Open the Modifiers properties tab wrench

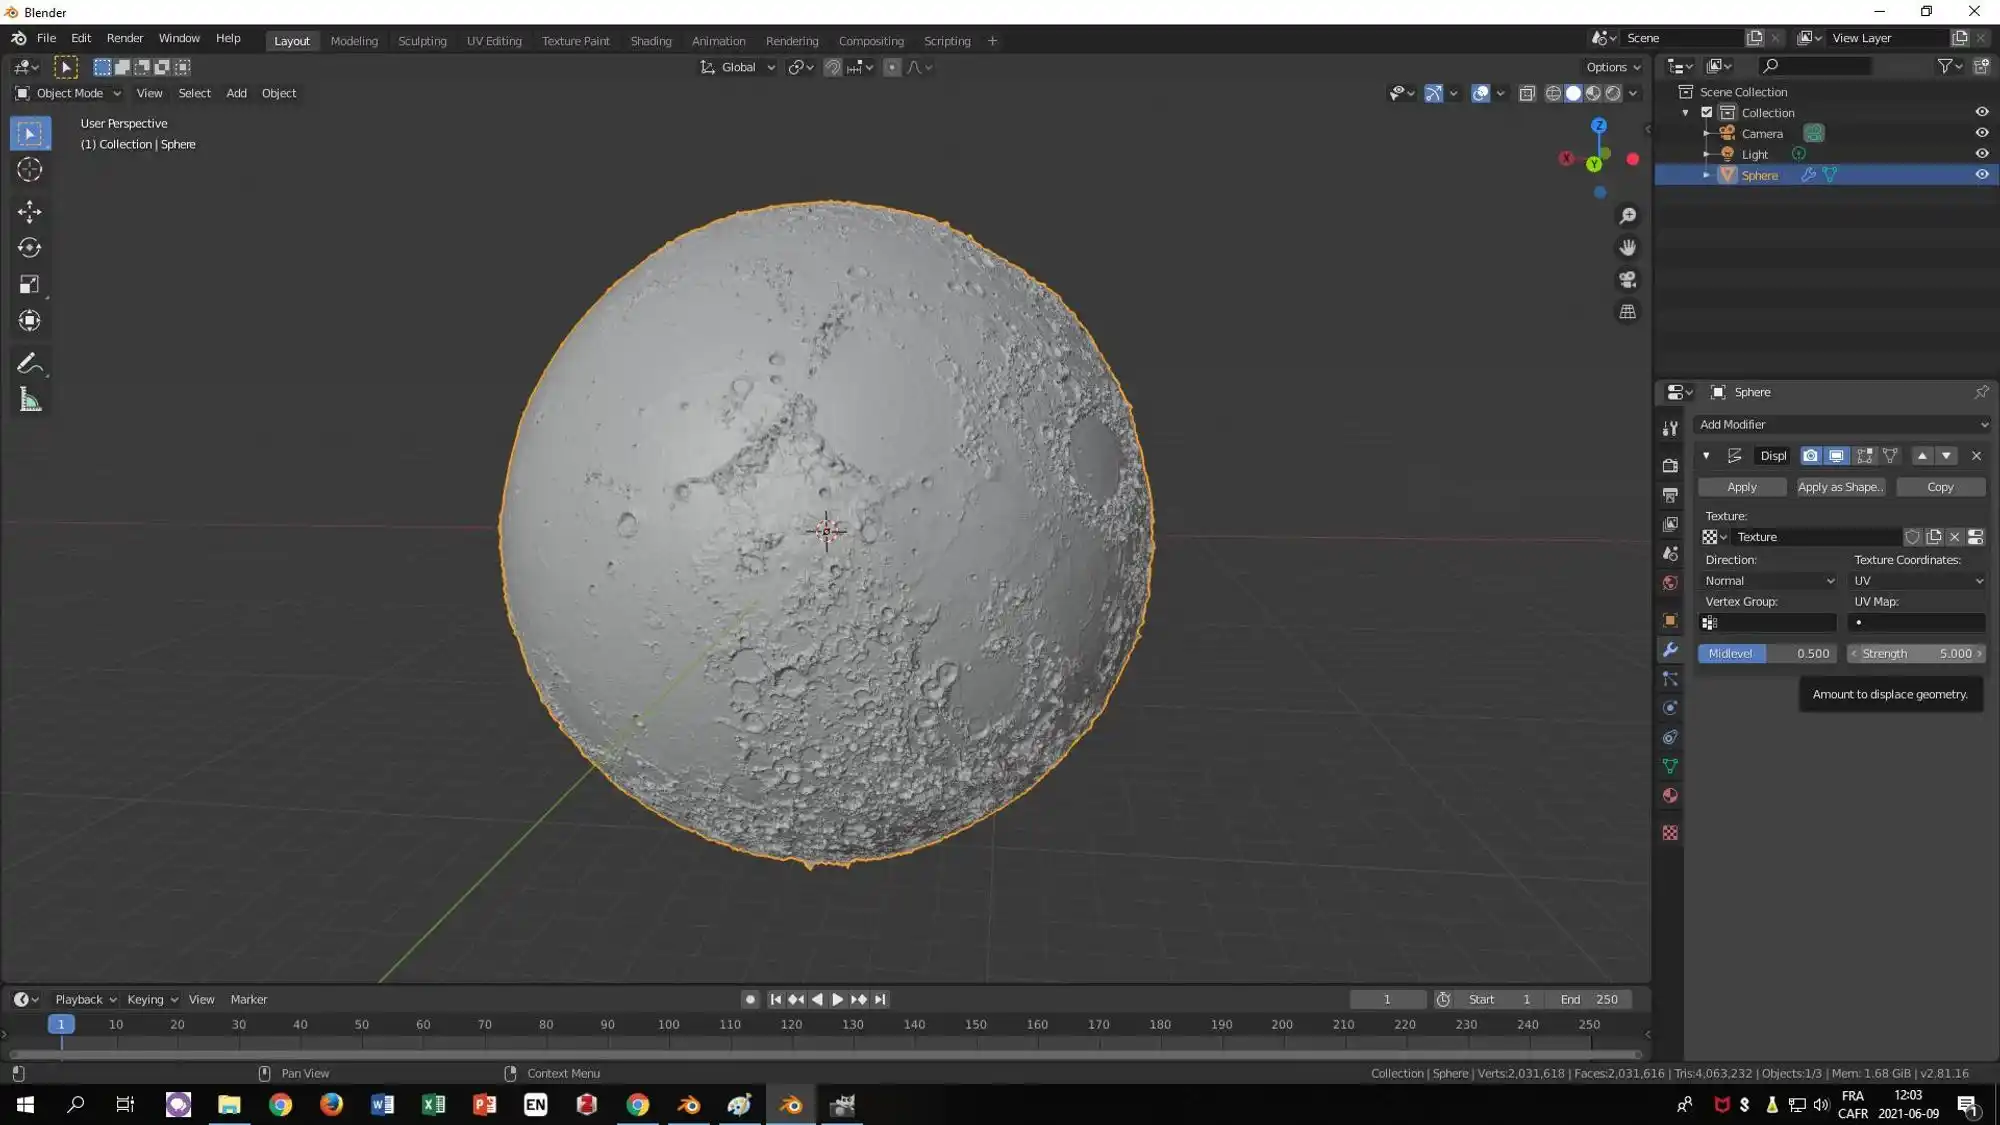pos(1669,650)
